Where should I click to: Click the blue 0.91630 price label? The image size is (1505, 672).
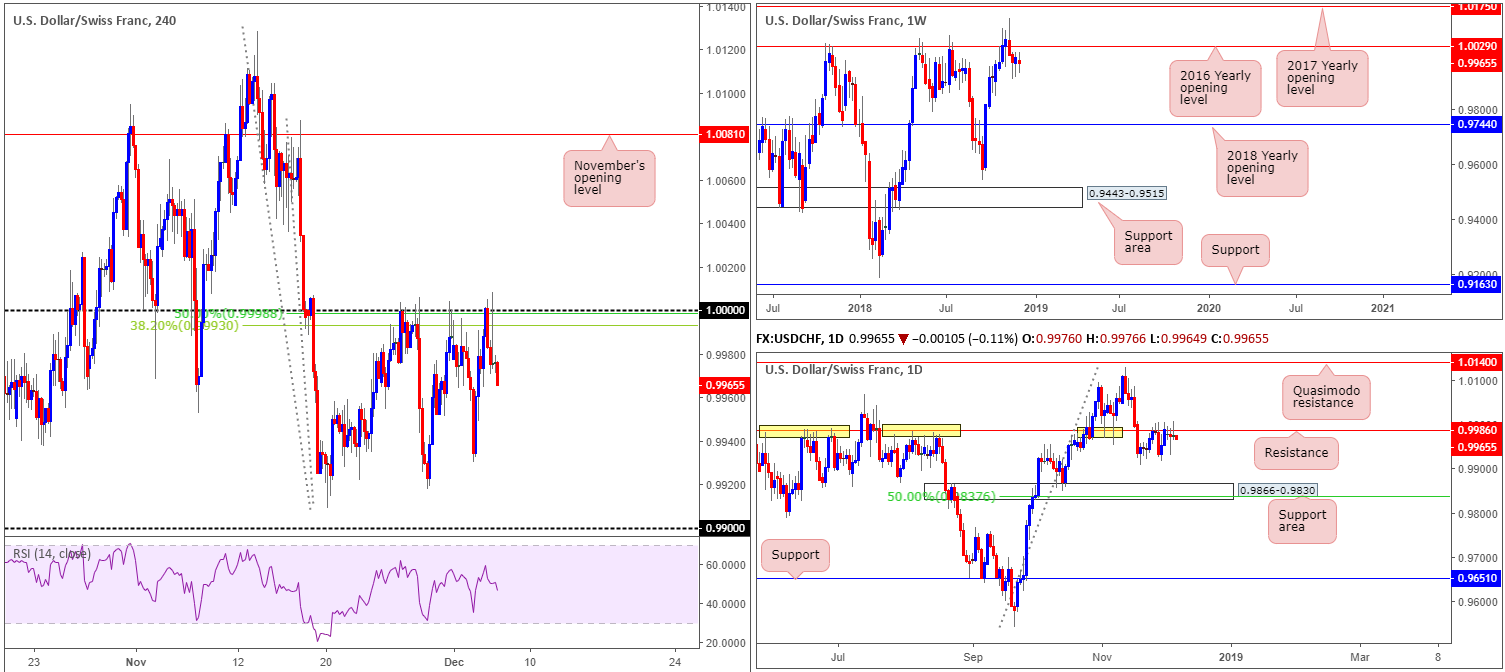coord(1477,284)
